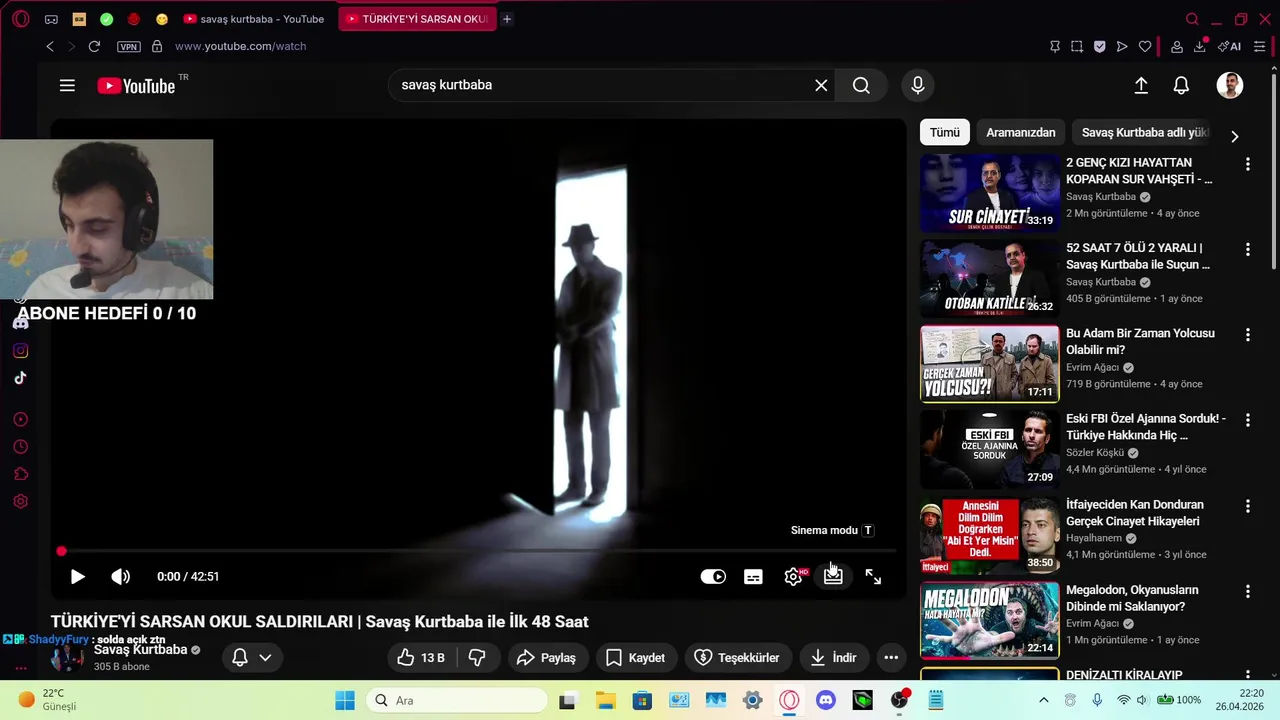Switch to cinema mode (Sinema modu)
This screenshot has width=1280, height=720.
[833, 576]
